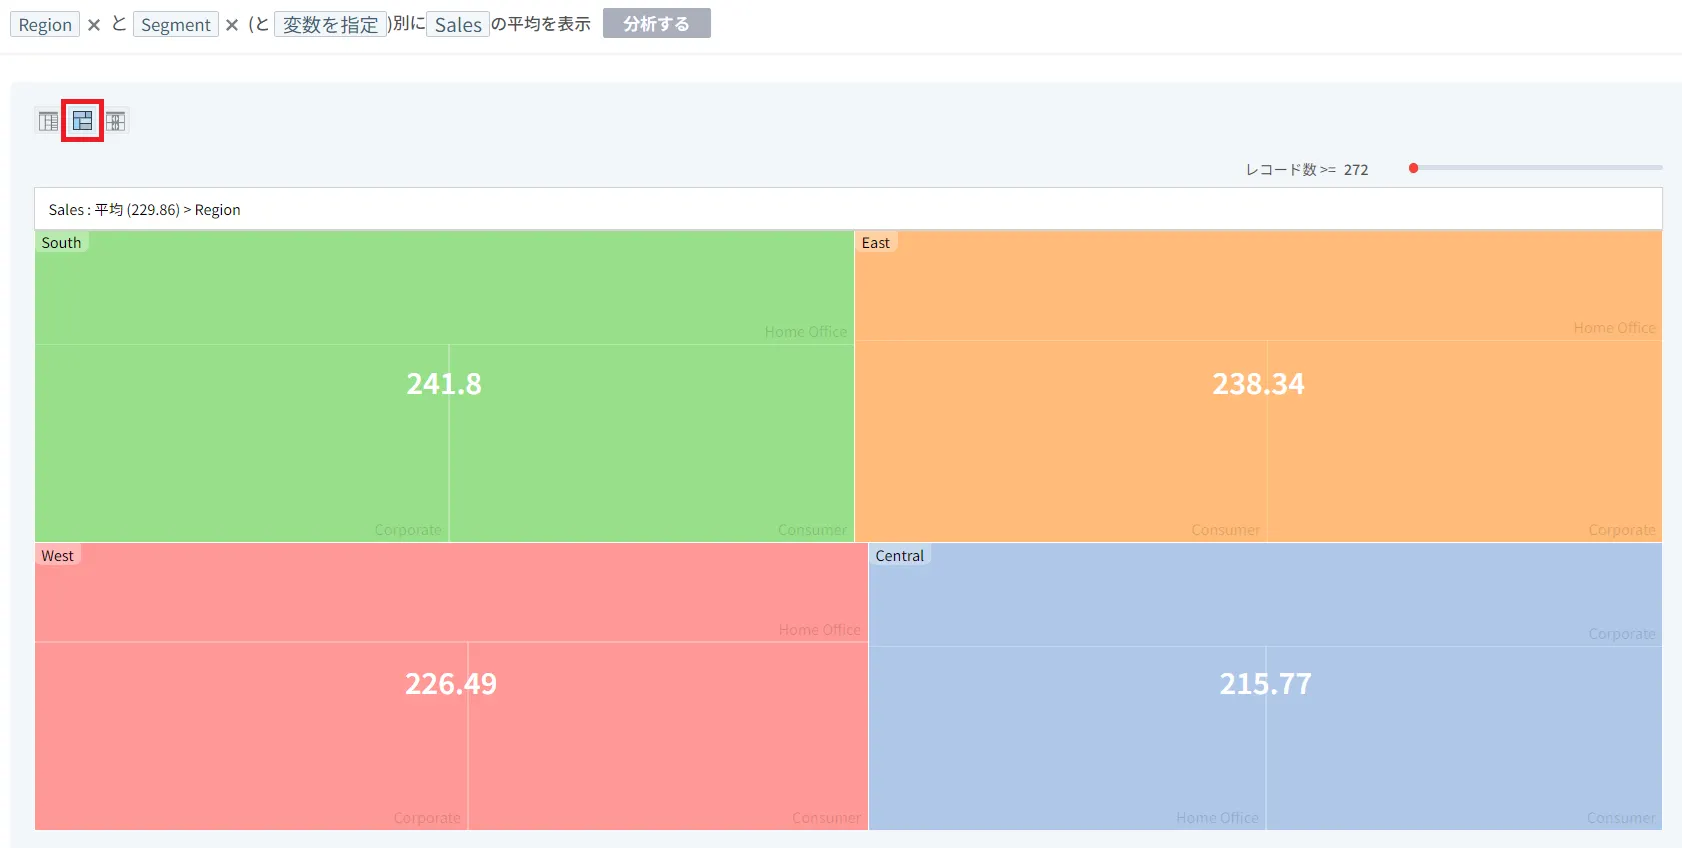Select the Corporate cell in East

click(x=1464, y=441)
